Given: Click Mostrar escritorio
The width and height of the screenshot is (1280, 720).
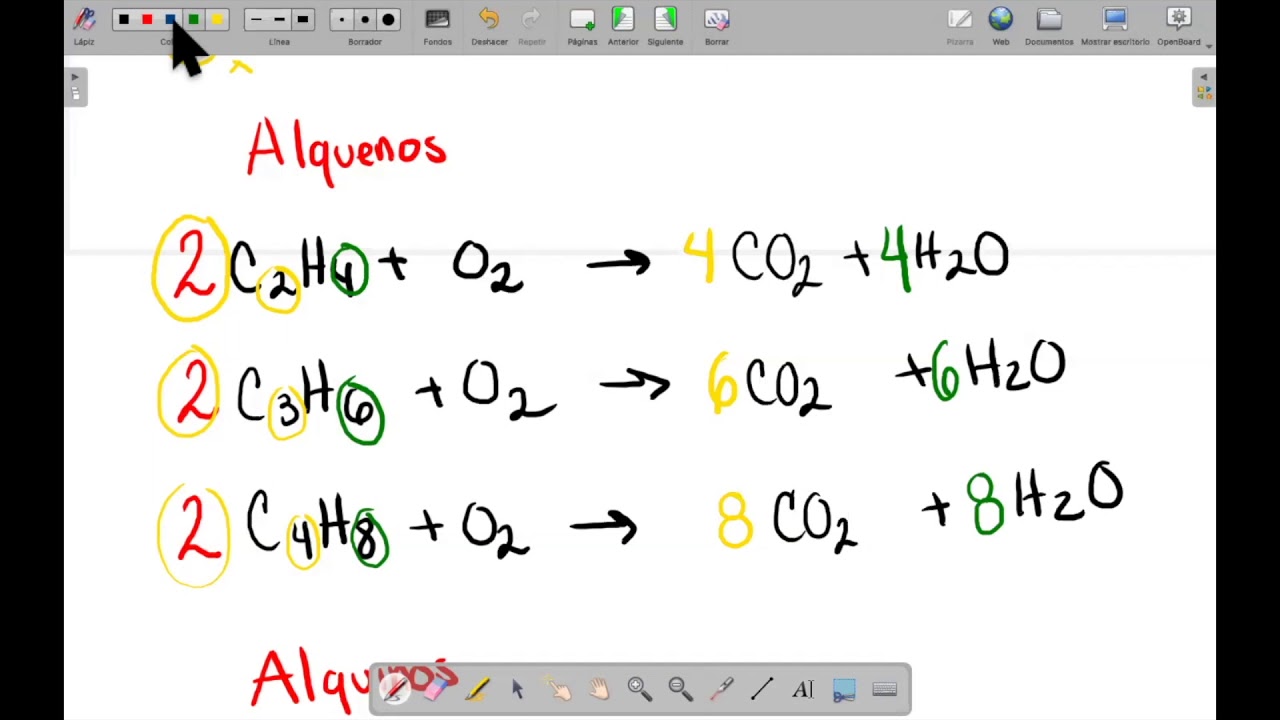Looking at the screenshot, I should 1115,26.
